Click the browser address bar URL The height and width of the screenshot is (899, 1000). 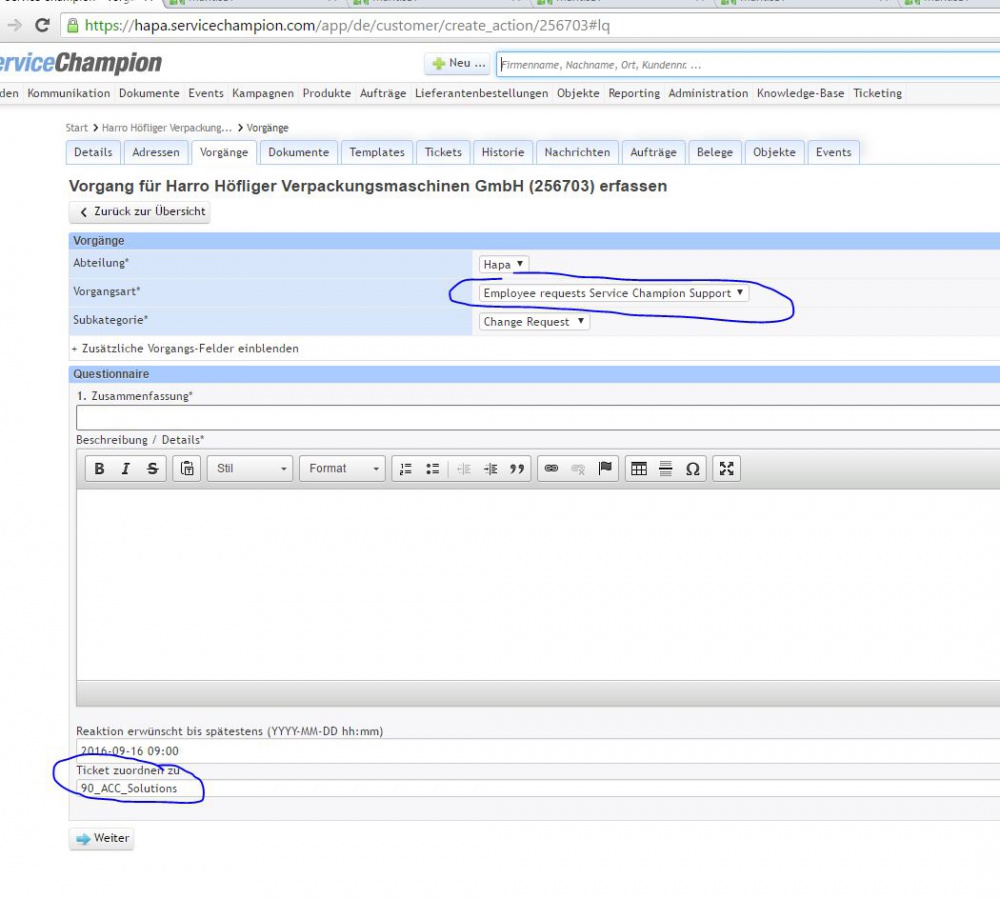coord(348,26)
